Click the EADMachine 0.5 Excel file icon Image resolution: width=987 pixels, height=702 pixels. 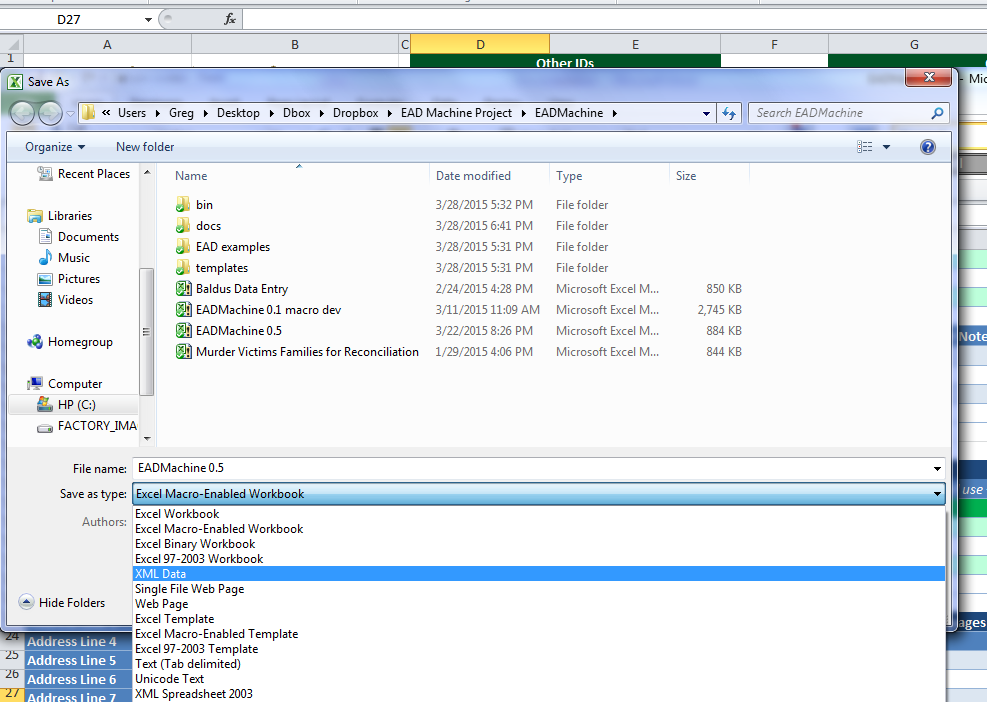[183, 331]
